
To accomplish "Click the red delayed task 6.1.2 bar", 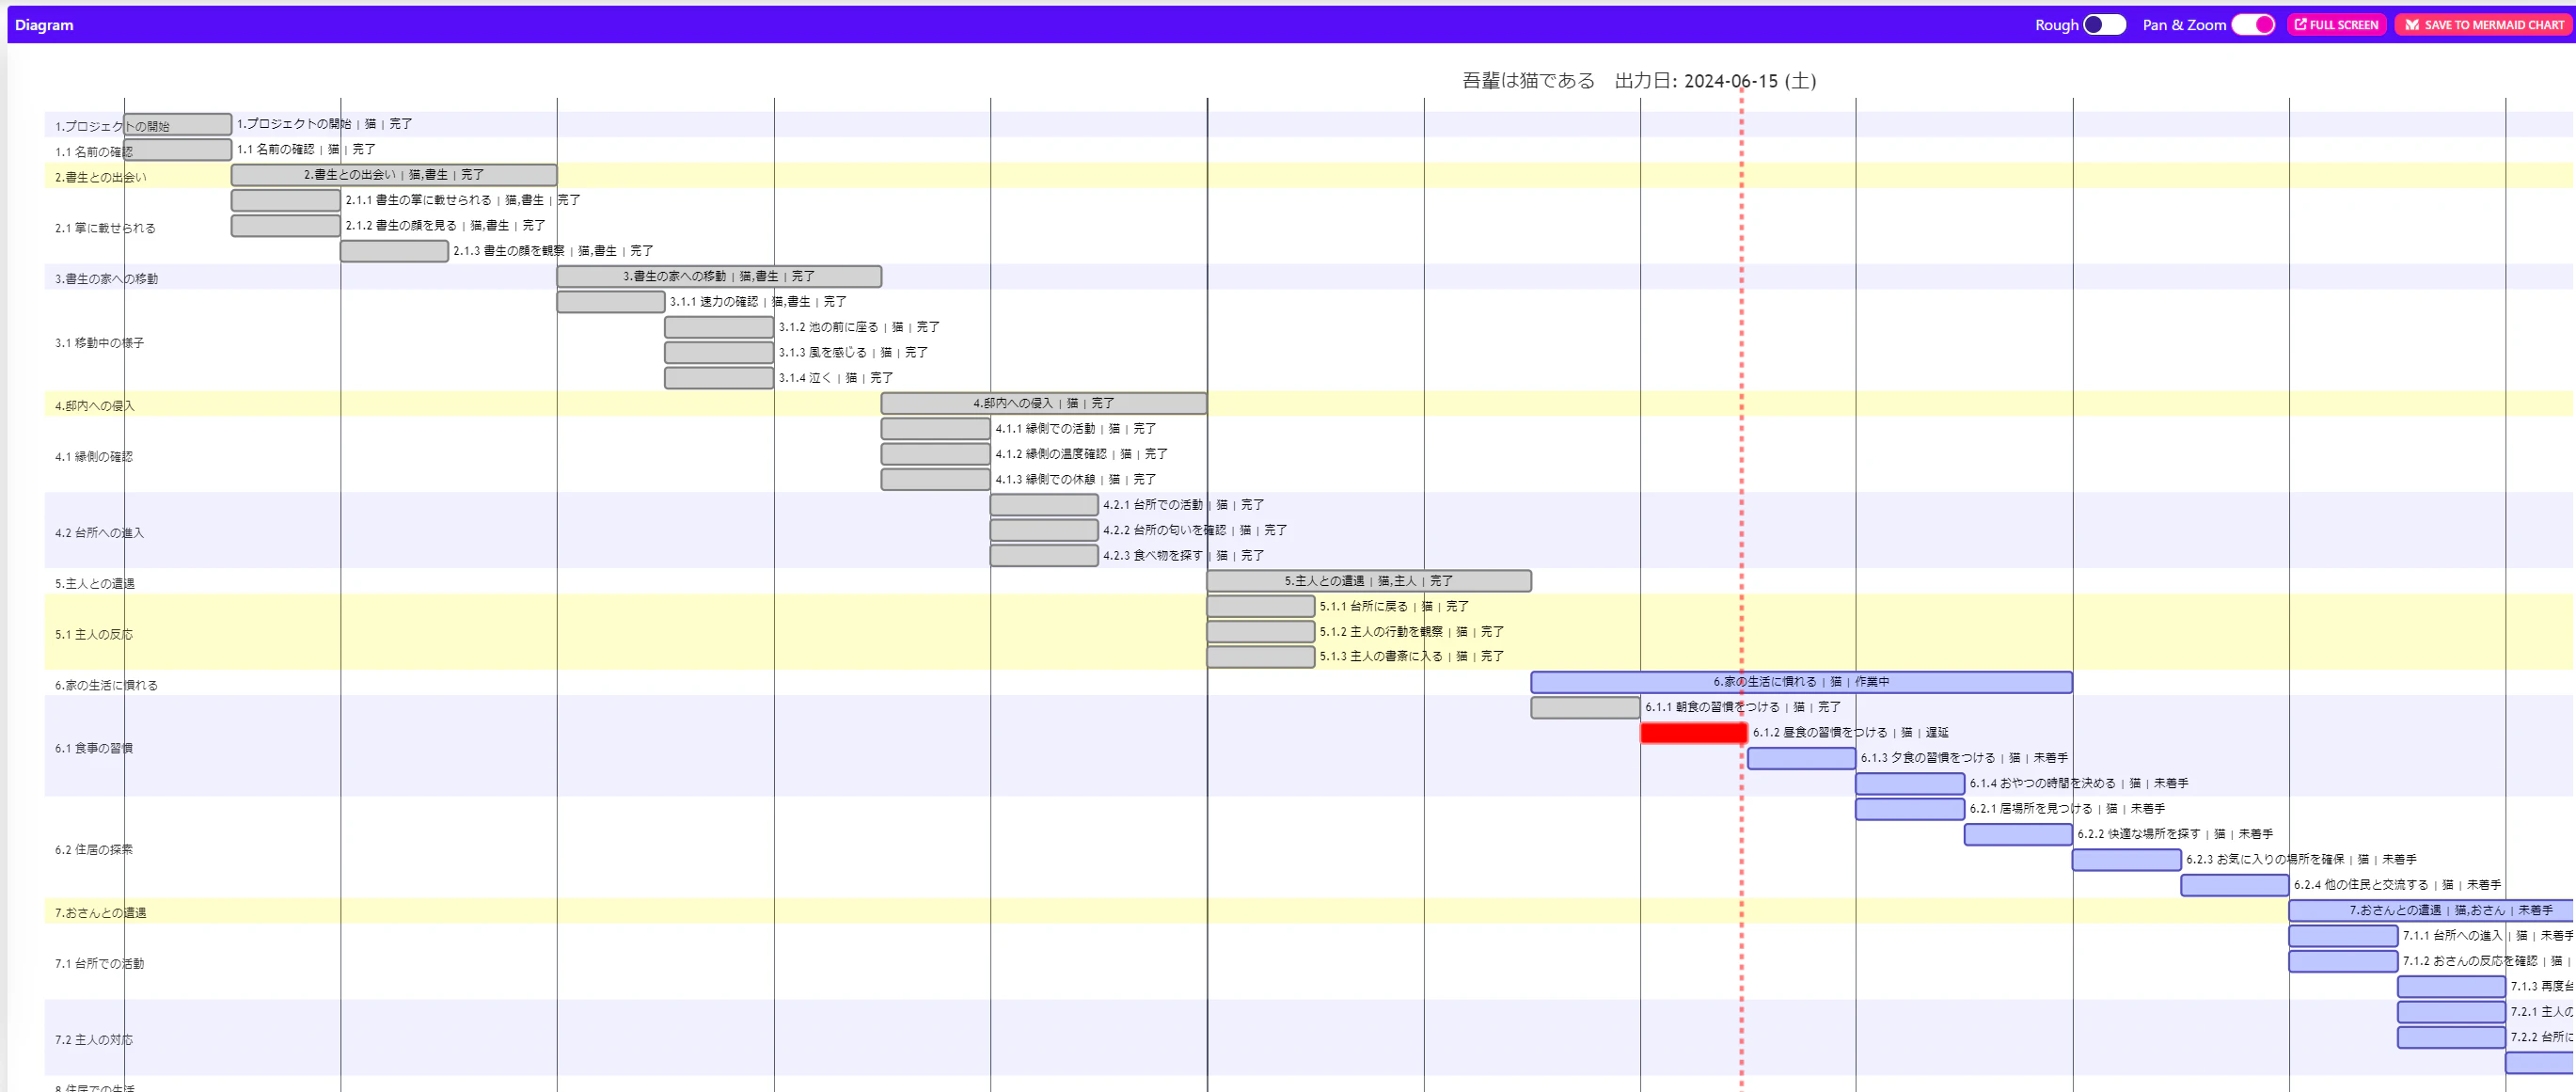I will point(1693,733).
